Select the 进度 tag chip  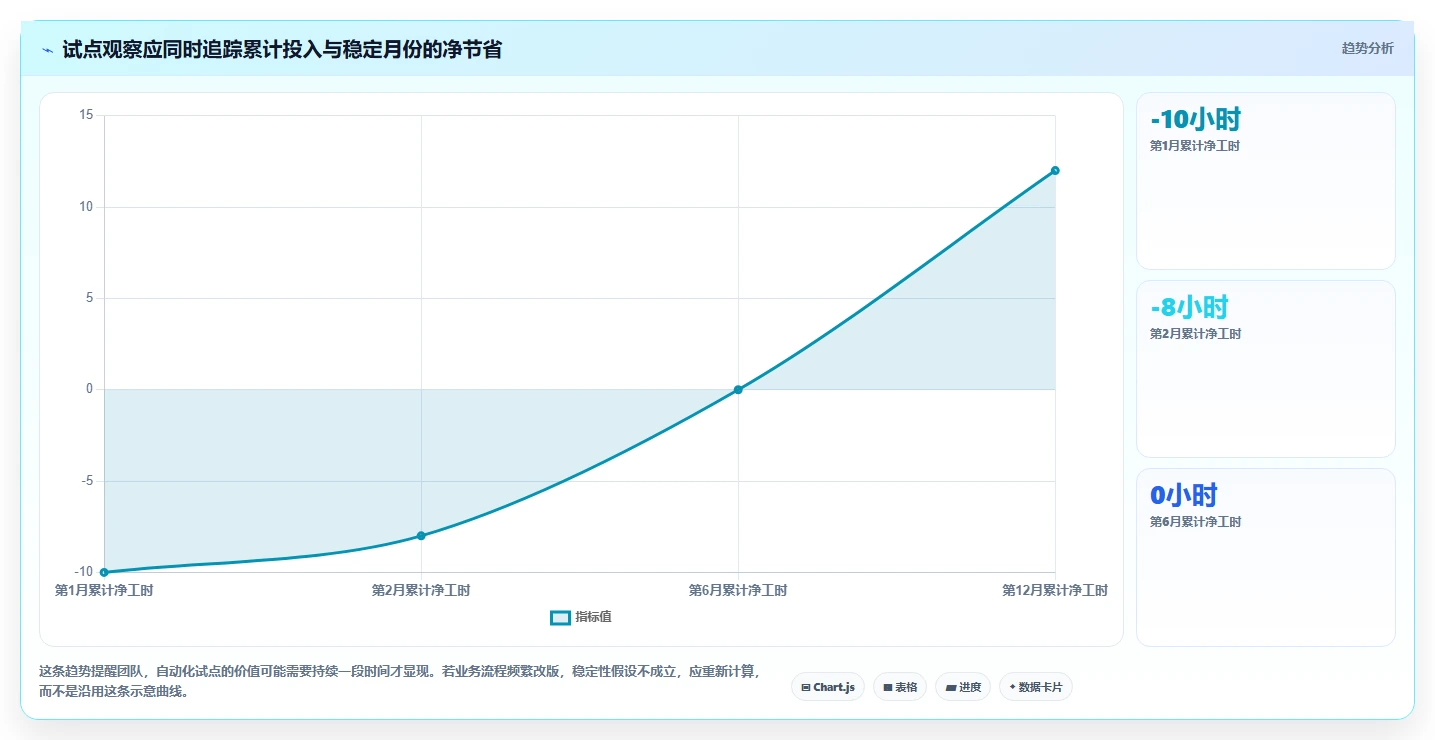tap(963, 687)
